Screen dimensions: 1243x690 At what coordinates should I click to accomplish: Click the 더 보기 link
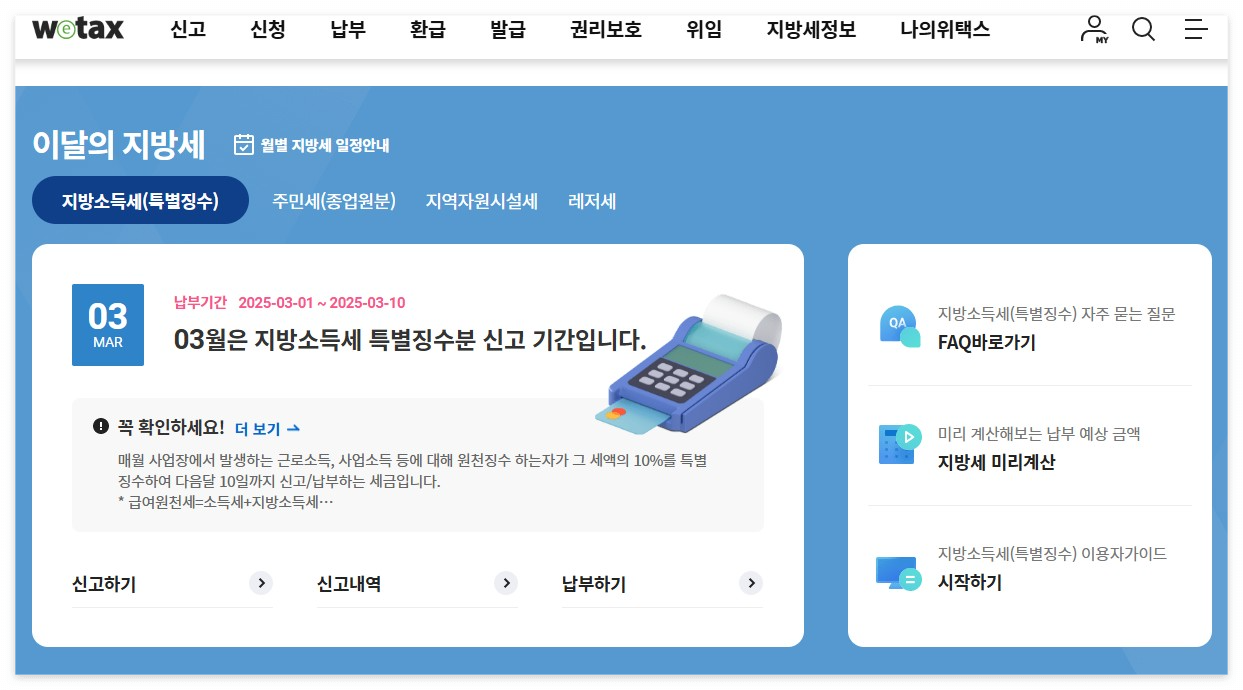click(267, 428)
